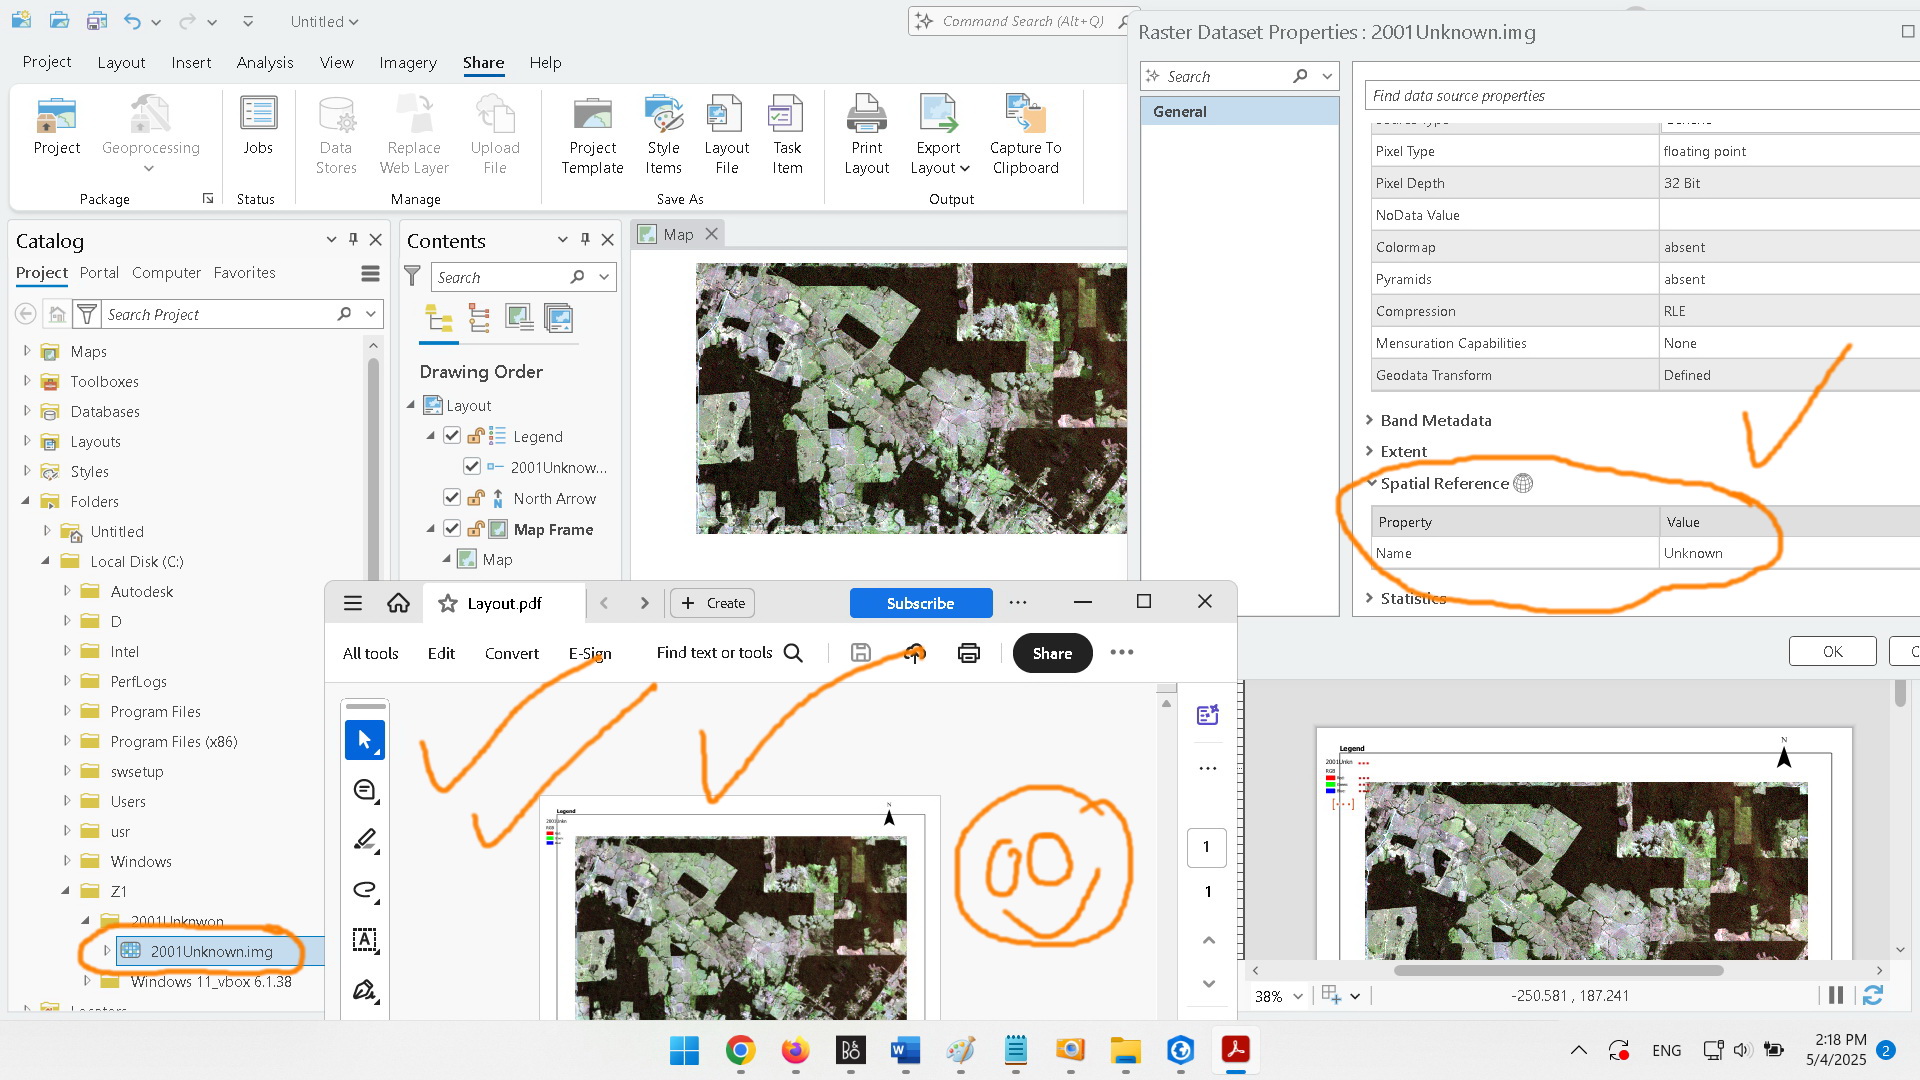The image size is (1920, 1080).
Task: Open Capture To Clipboard tool
Action: 1024,133
